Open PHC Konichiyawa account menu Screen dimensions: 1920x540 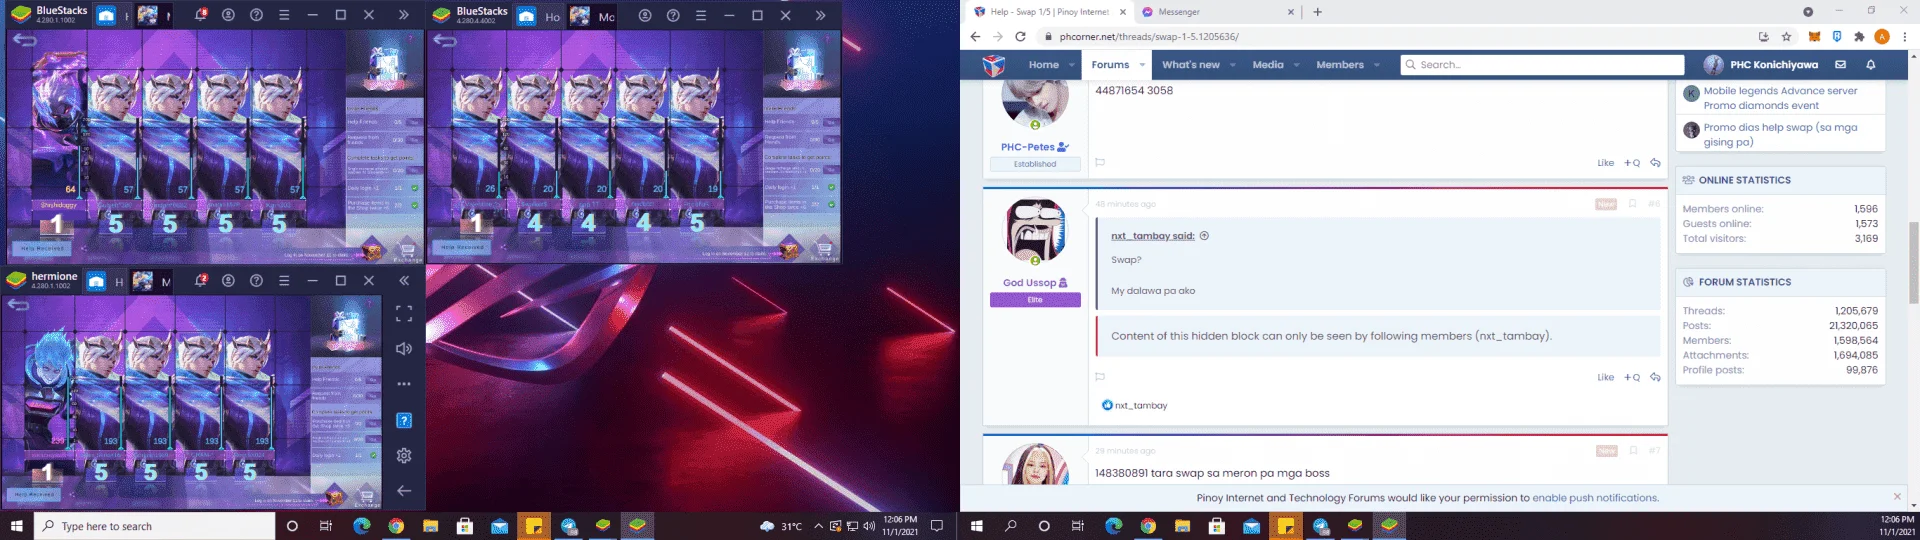(1761, 65)
